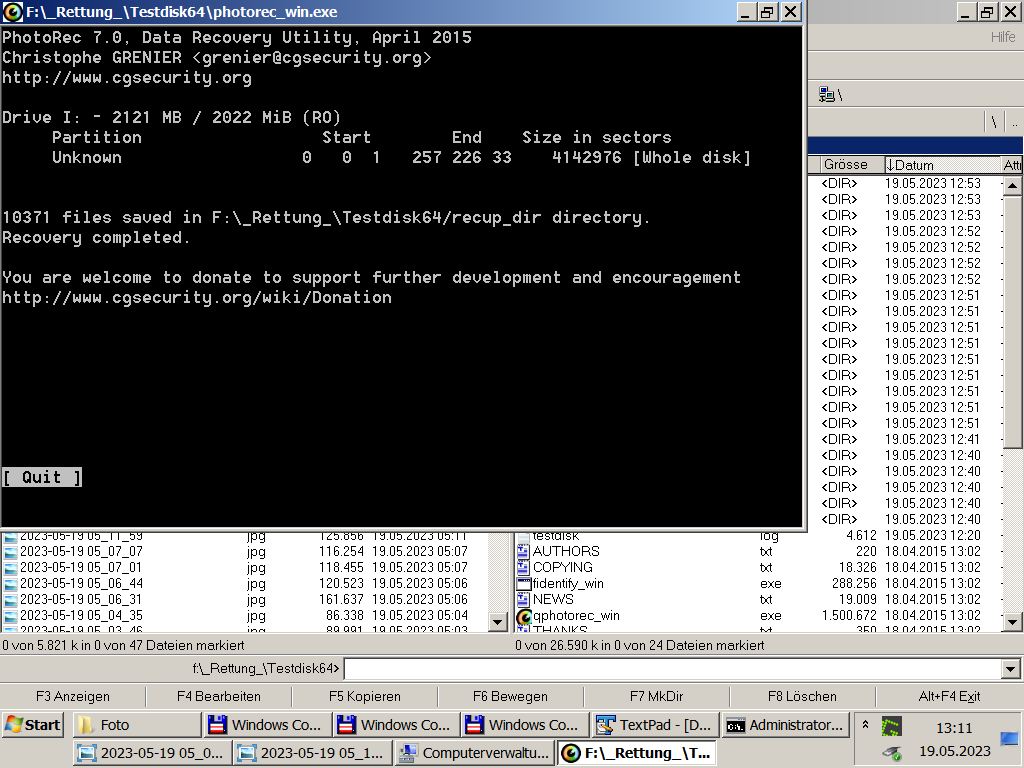This screenshot has width=1024, height=768.
Task: Click the show desktop icon in tray
Action: click(1010, 739)
